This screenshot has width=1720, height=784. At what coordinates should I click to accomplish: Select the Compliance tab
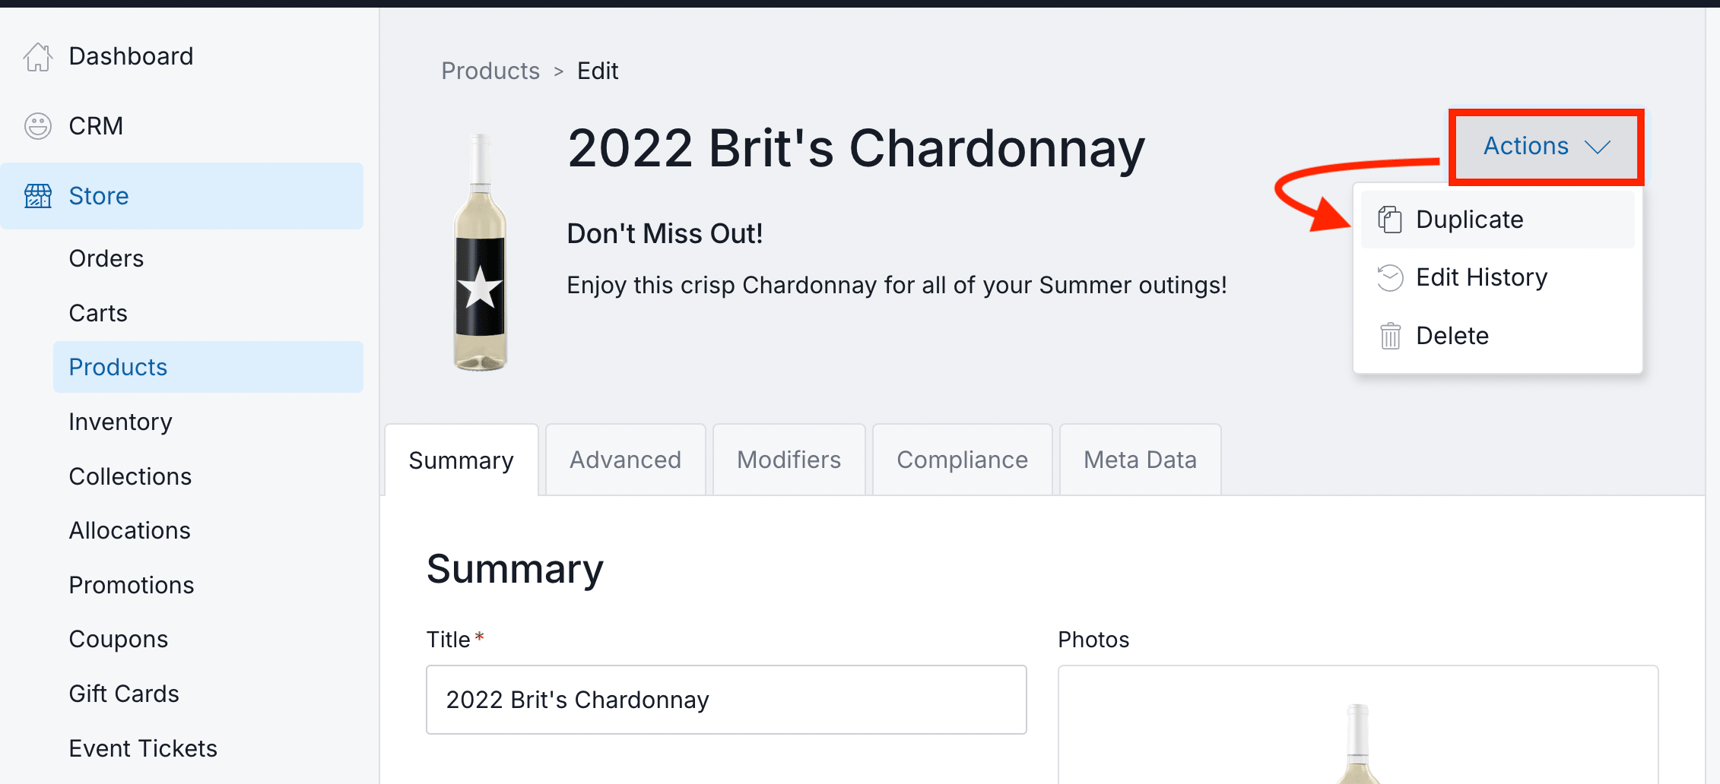coord(962,460)
